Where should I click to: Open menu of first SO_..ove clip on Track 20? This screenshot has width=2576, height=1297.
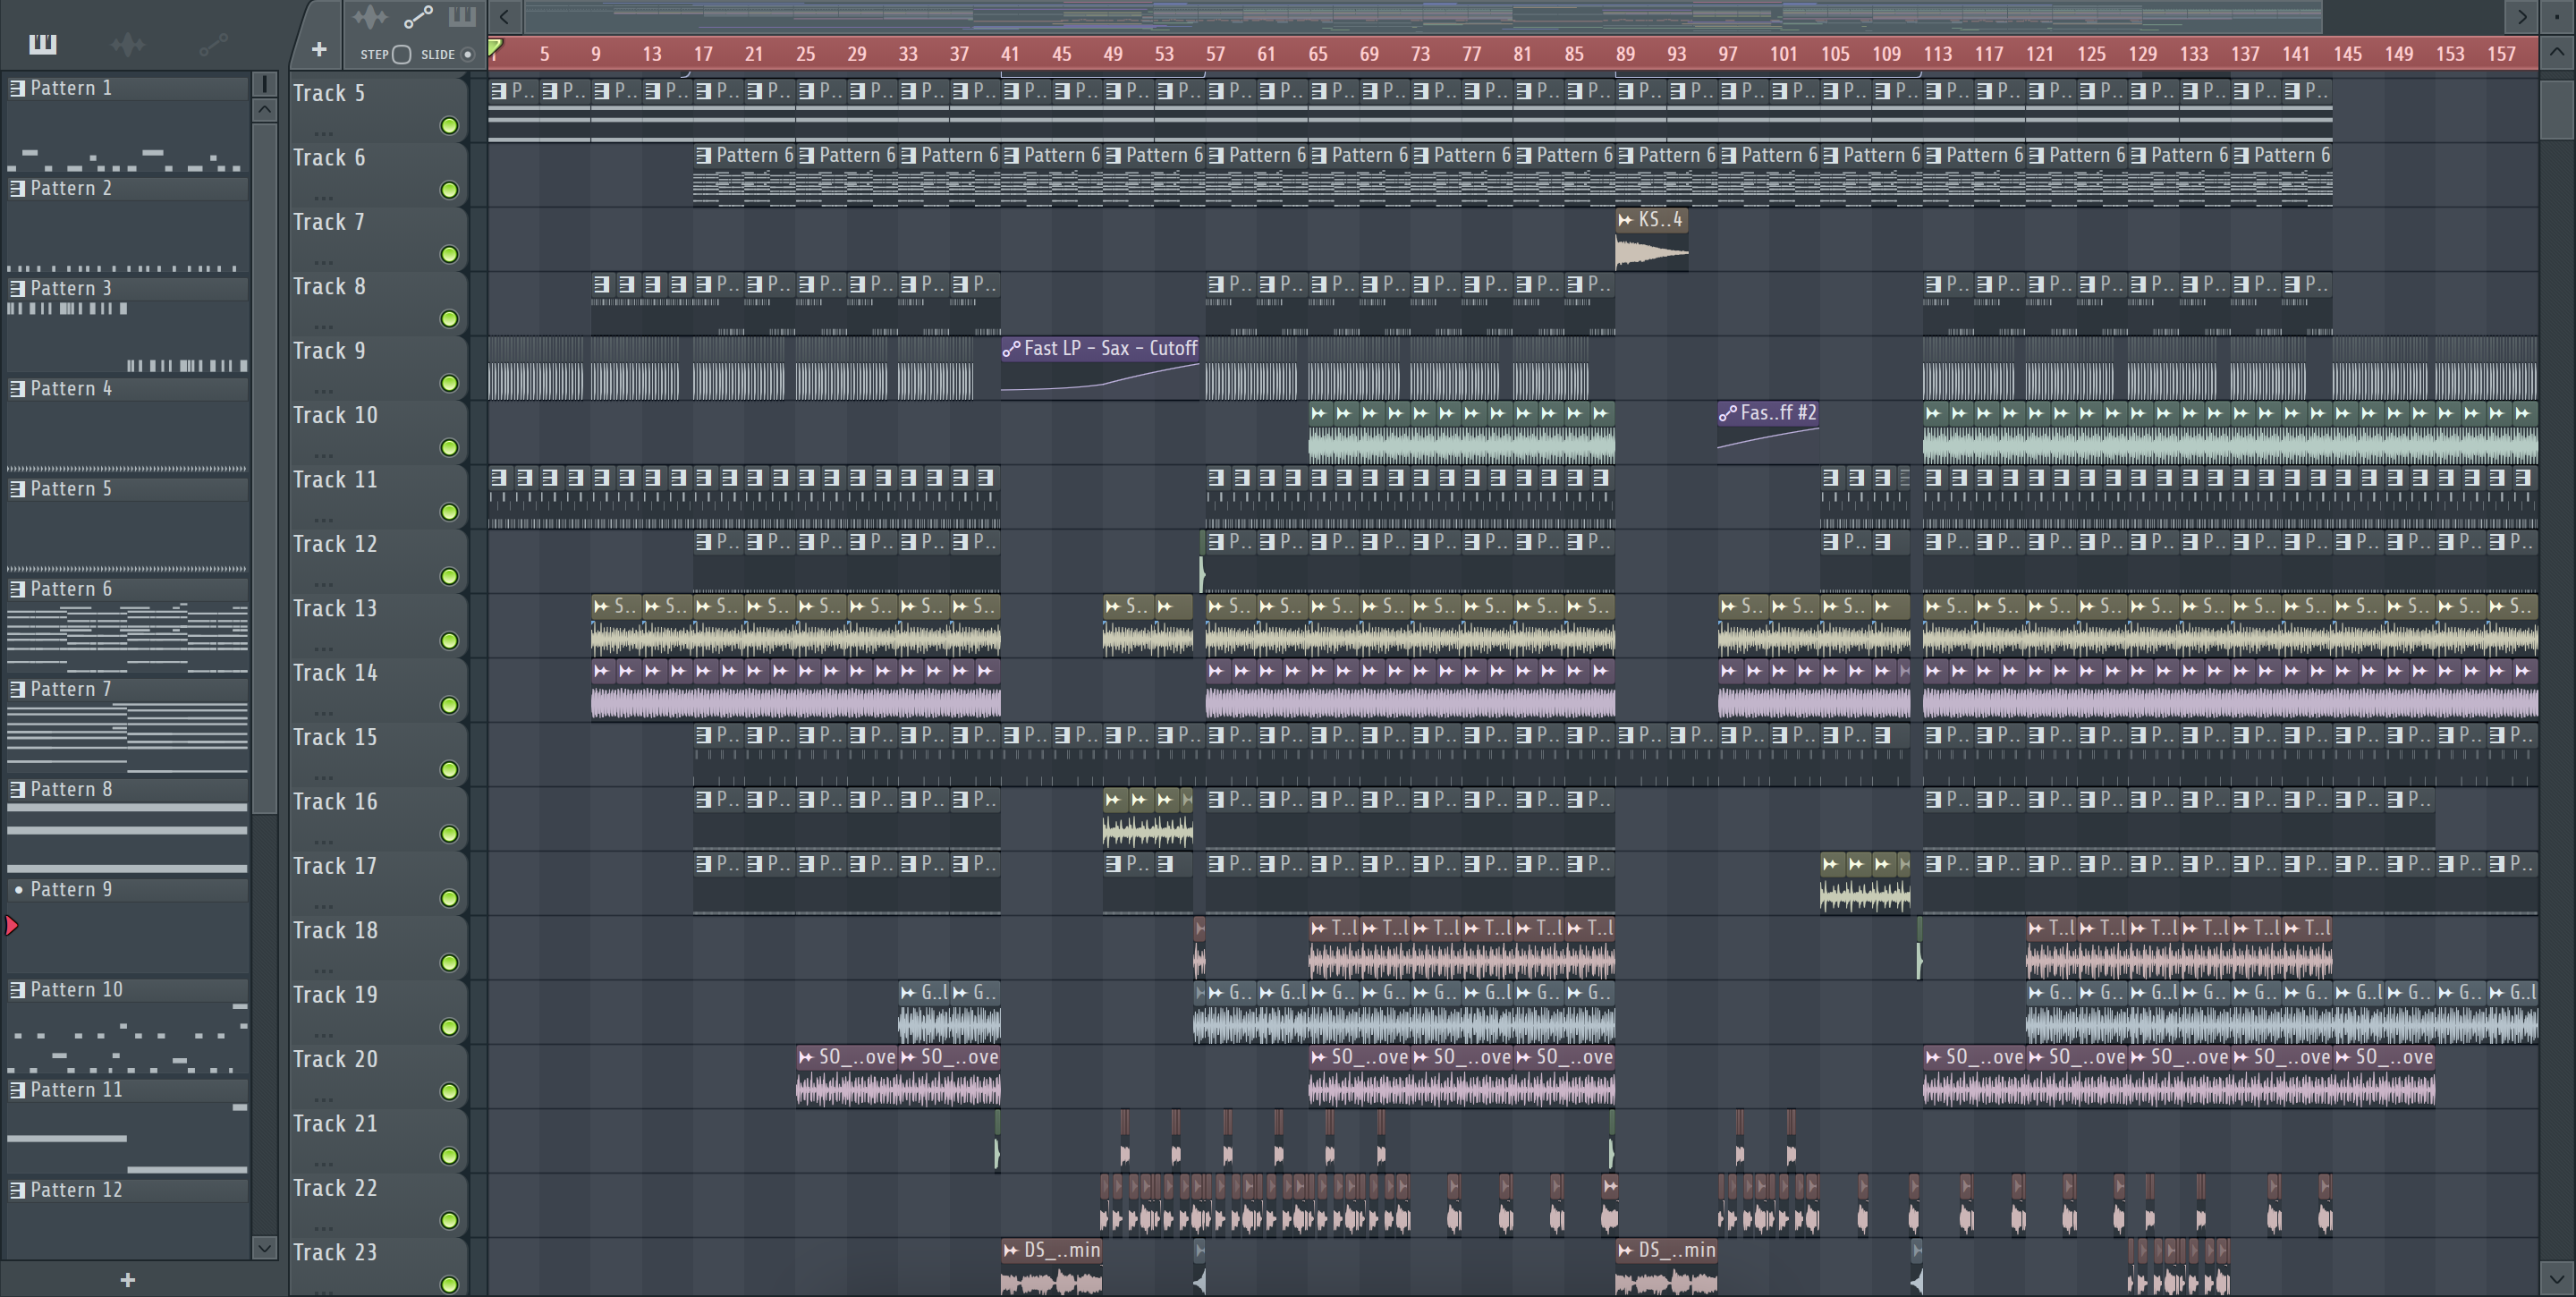coord(805,1057)
